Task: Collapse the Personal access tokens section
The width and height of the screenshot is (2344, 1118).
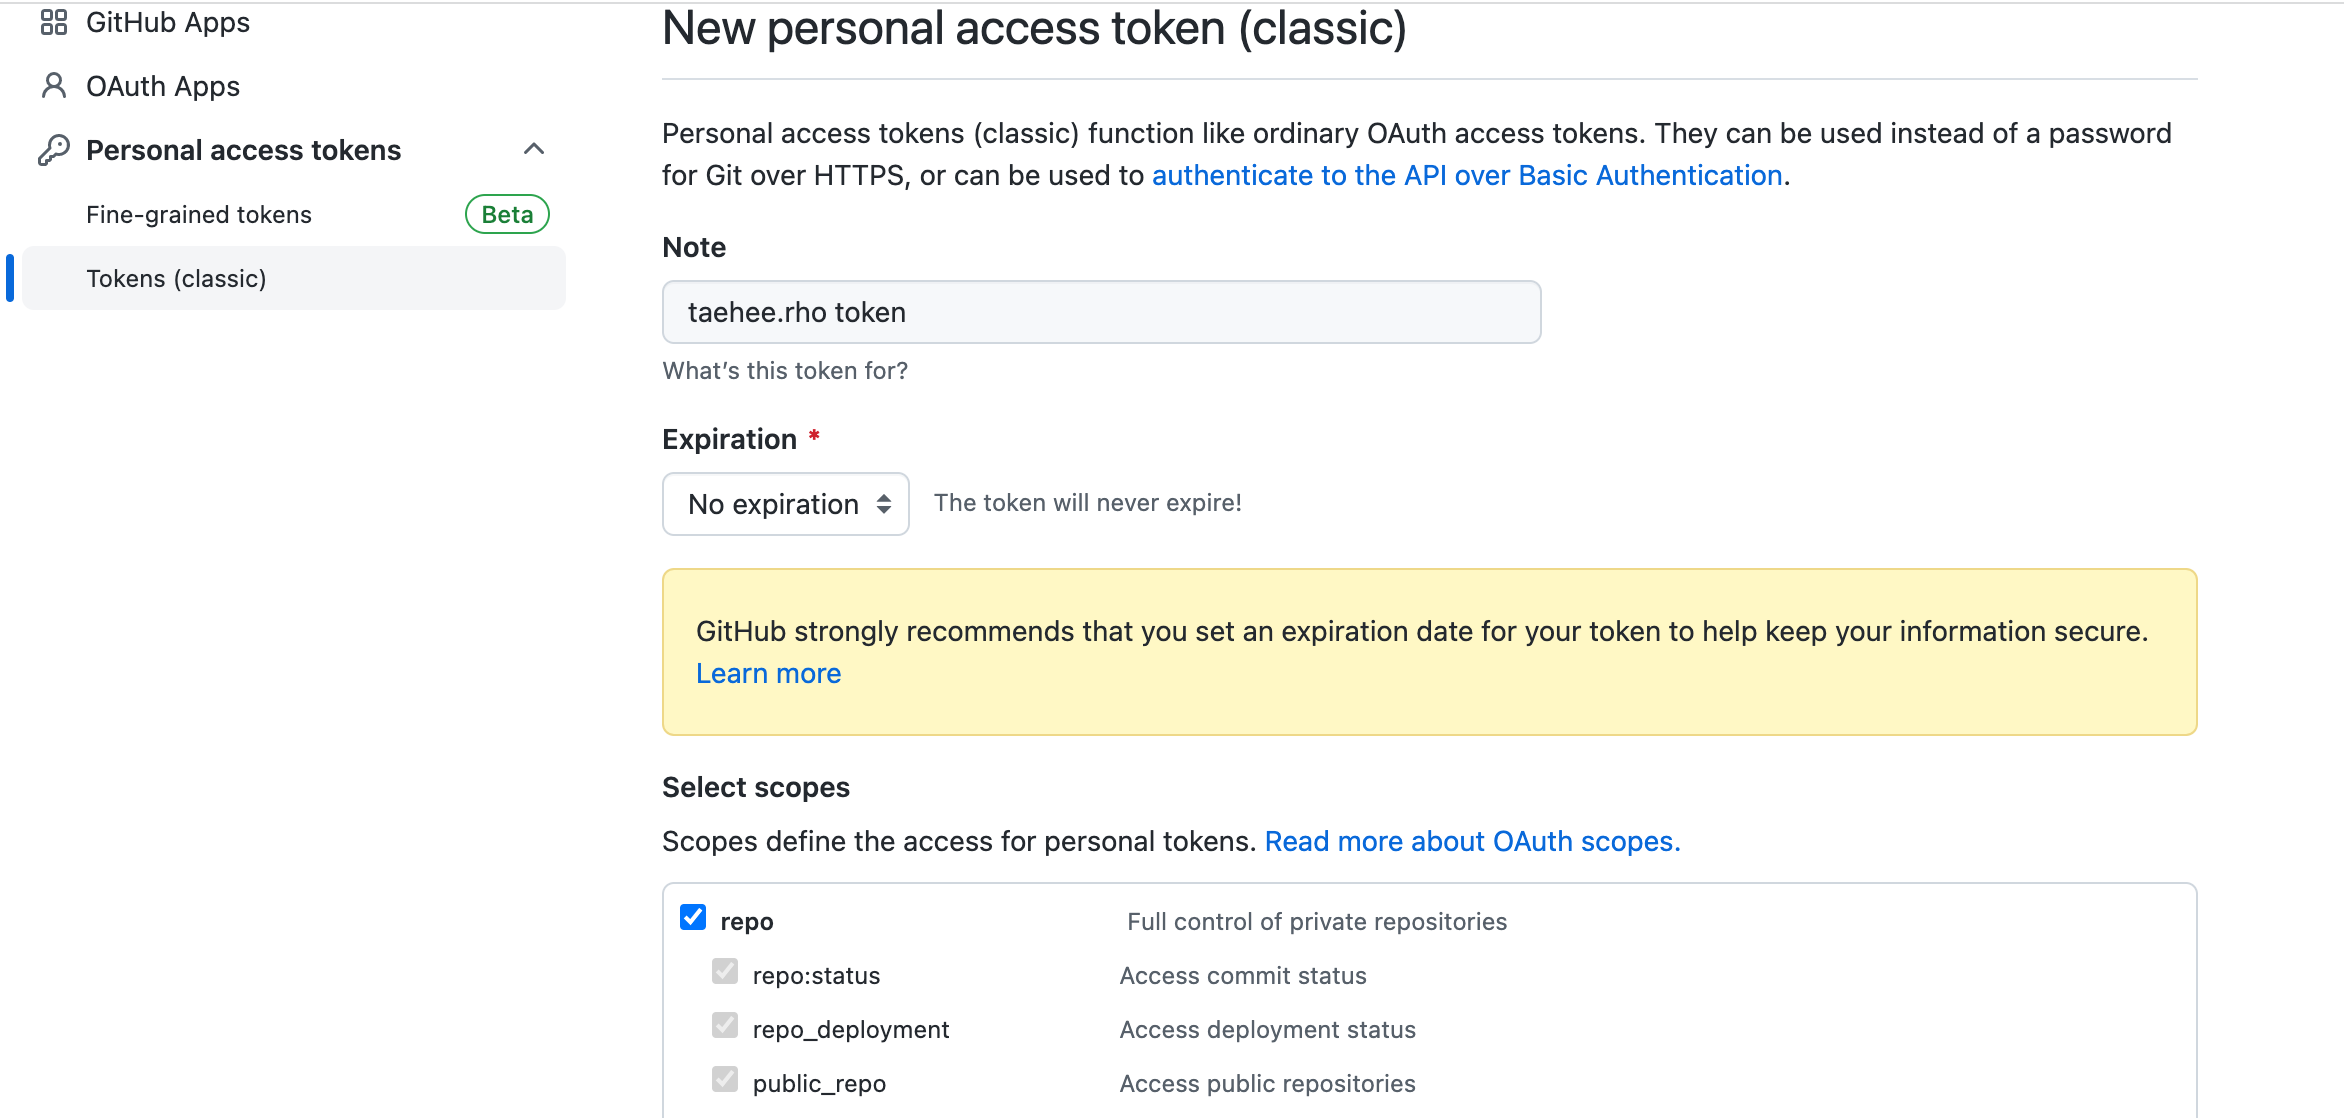Action: 534,149
